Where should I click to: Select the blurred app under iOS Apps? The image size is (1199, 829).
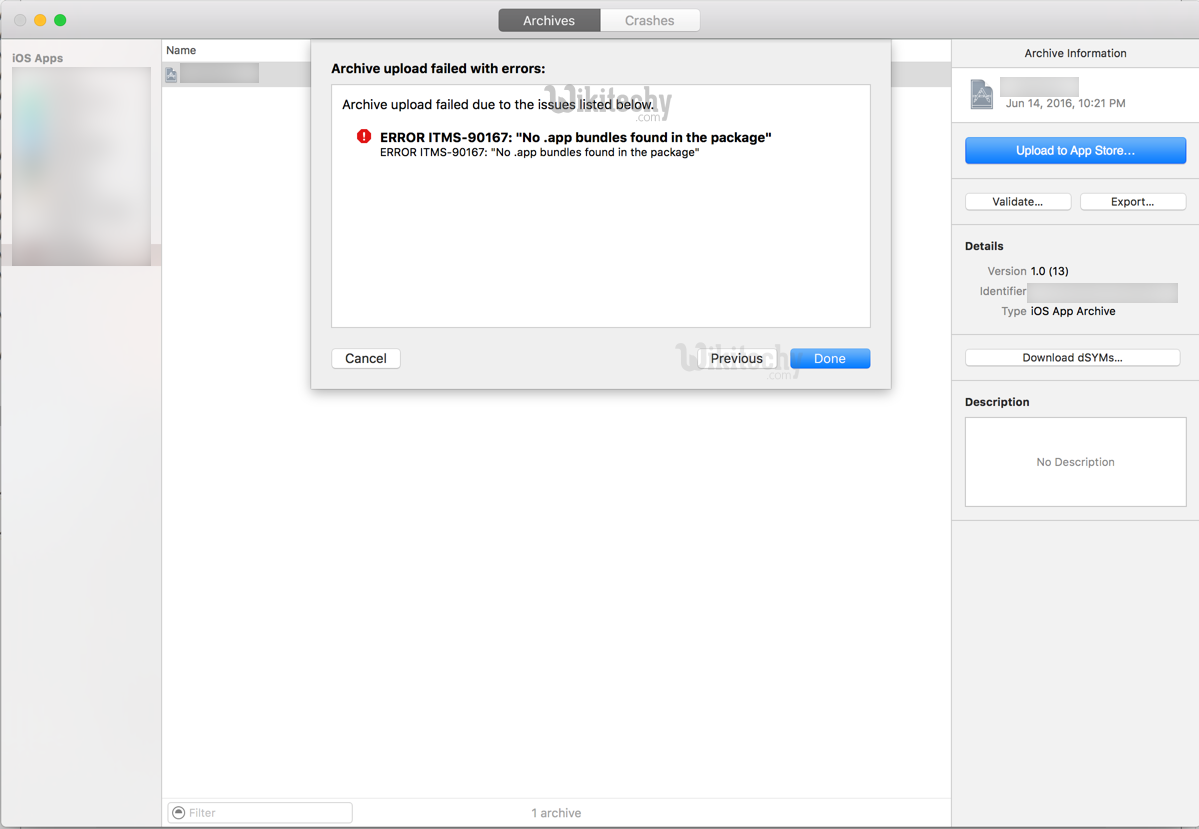coord(81,166)
